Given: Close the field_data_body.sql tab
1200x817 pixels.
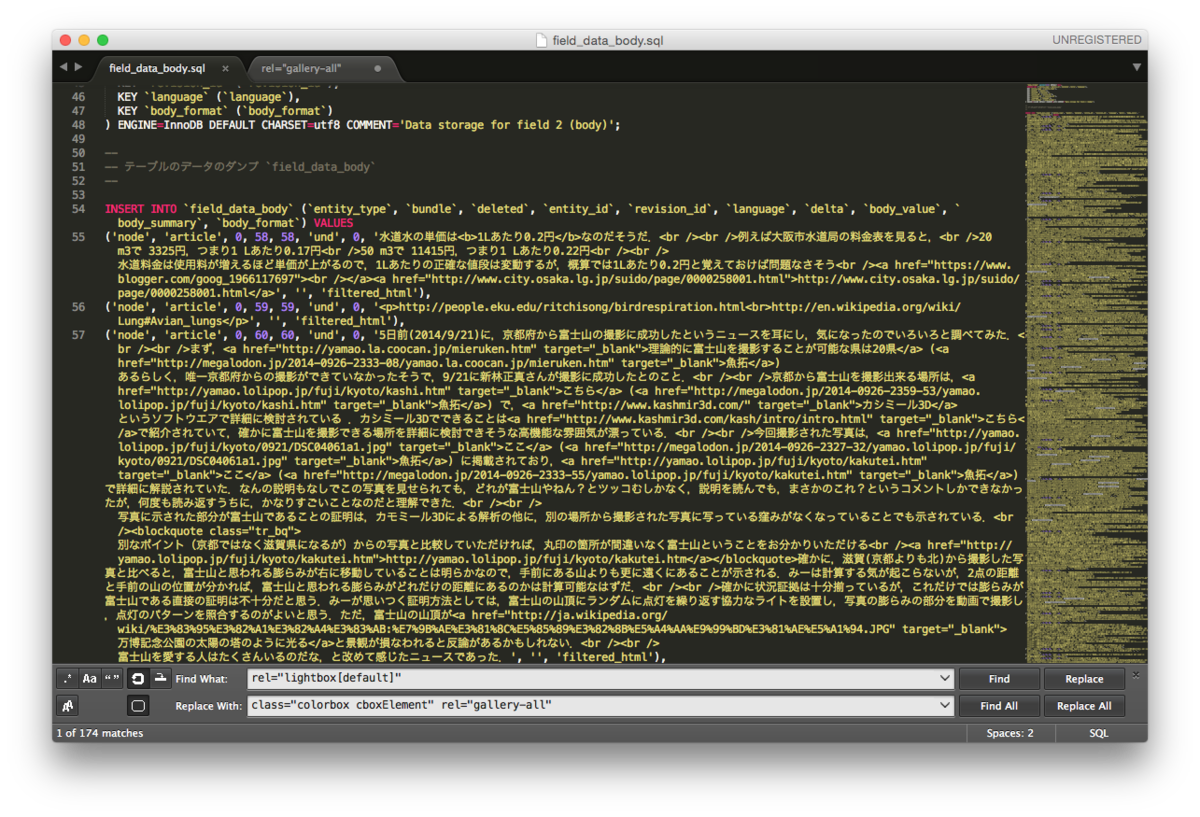Looking at the screenshot, I should pos(226,69).
